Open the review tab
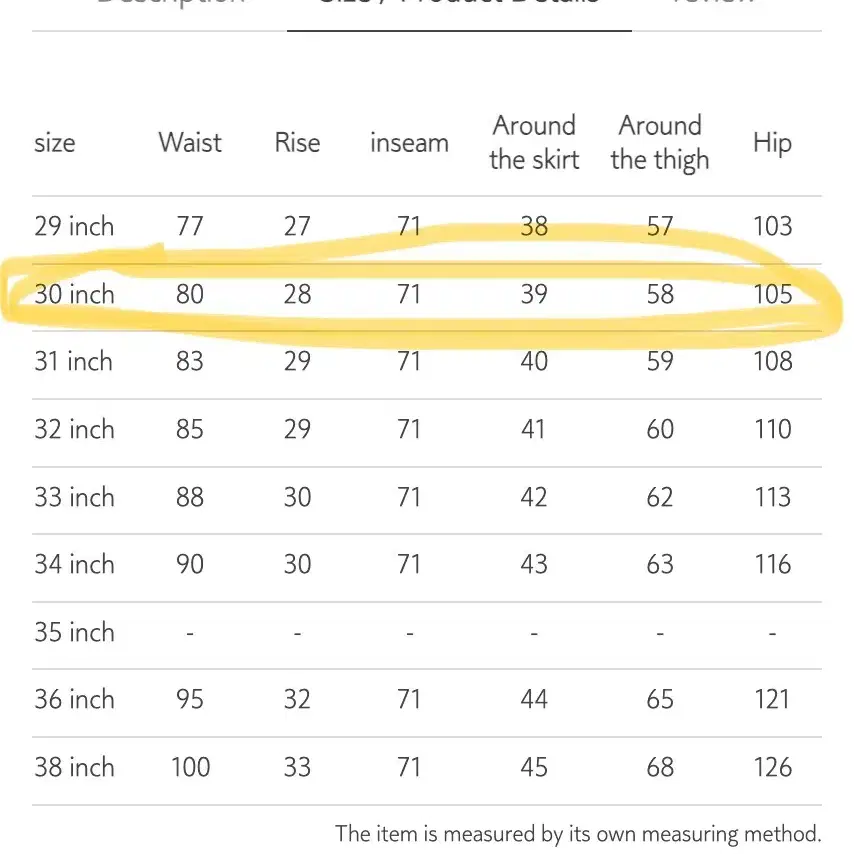 tap(715, 2)
